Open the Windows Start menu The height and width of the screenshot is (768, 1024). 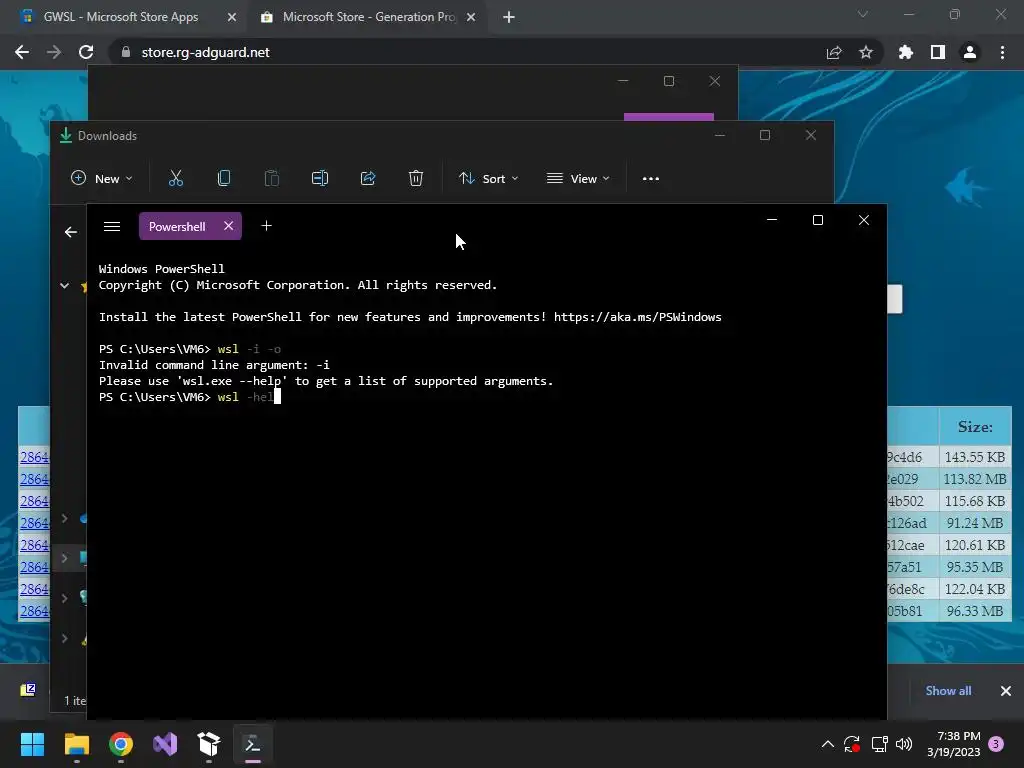click(32, 744)
